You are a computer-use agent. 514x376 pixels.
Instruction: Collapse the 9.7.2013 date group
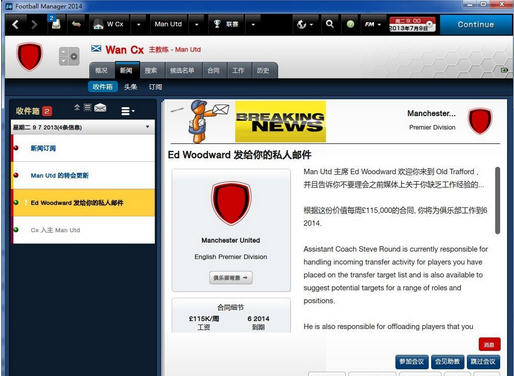83,127
